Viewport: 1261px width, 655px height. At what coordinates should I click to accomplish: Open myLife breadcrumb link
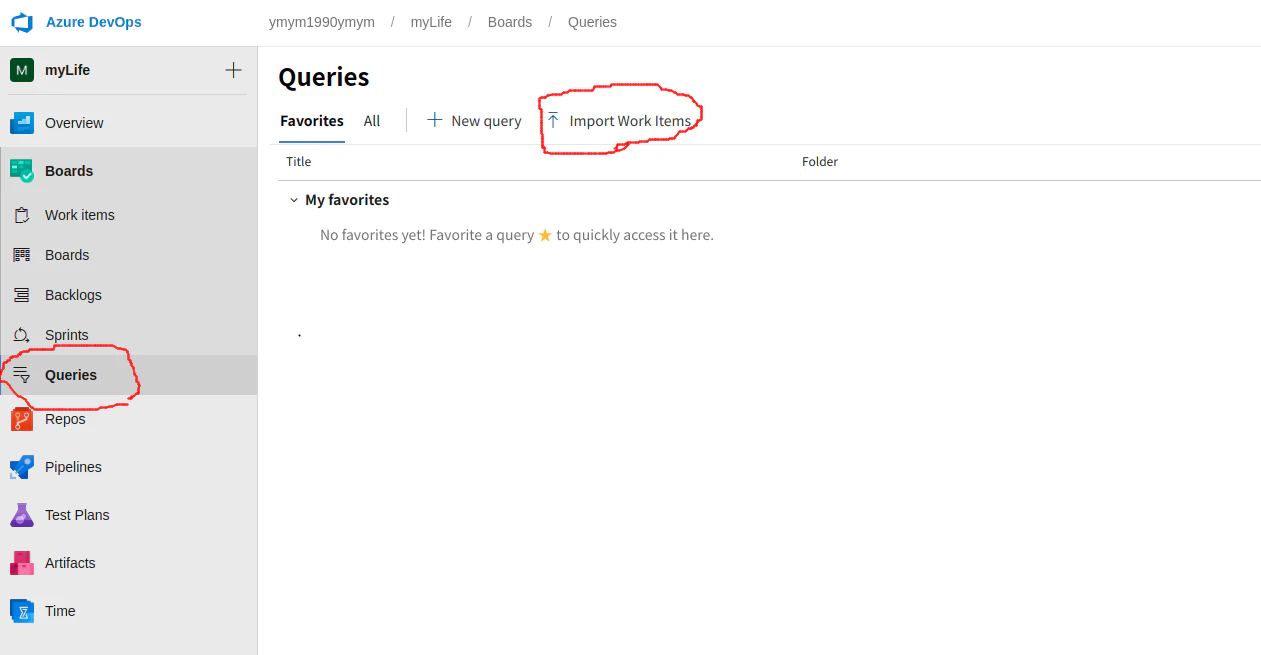(x=431, y=22)
